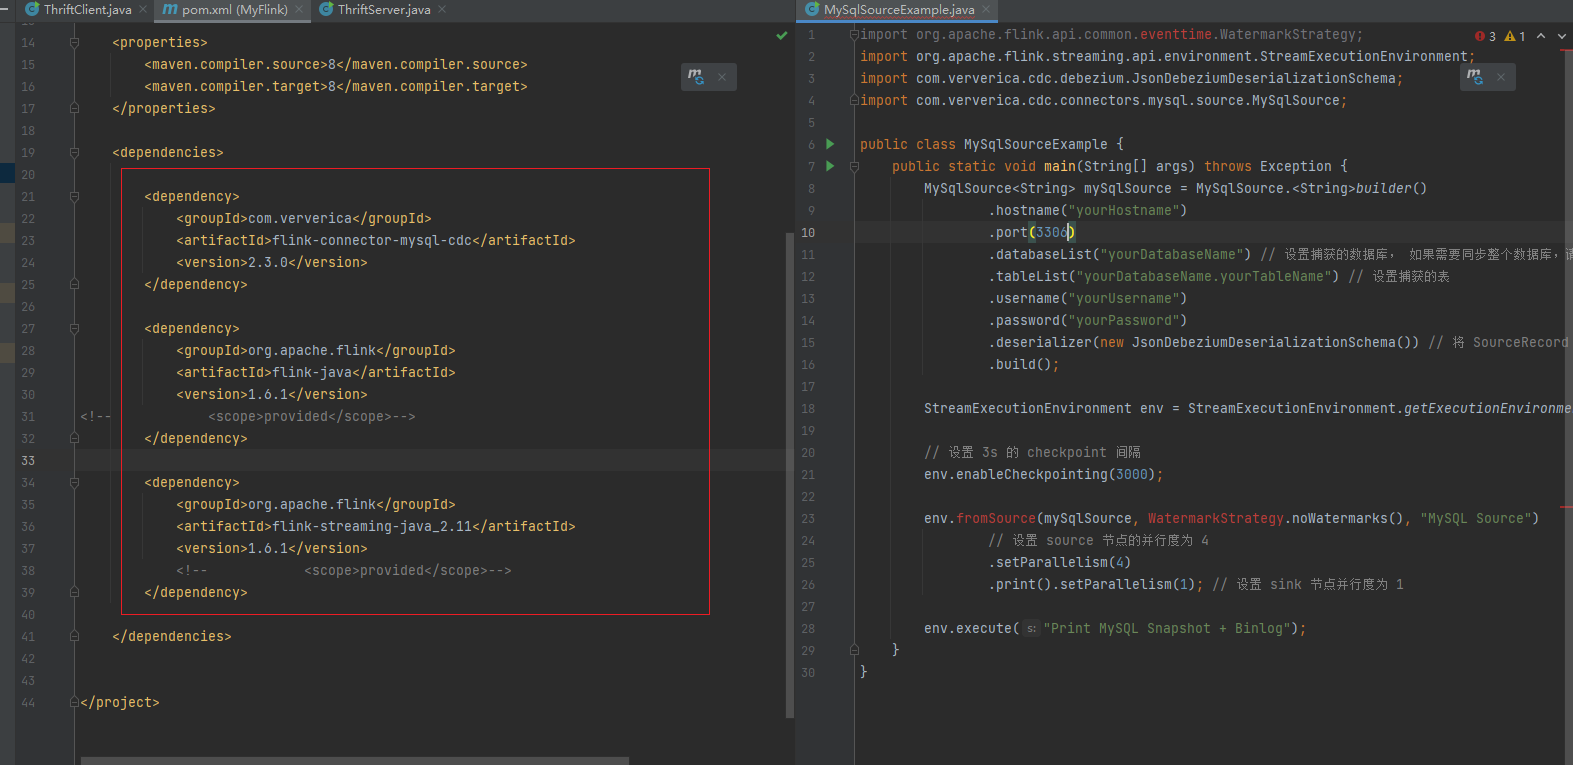Click the fold marker at </properties> on line 17
This screenshot has height=765, width=1573.
74,109
